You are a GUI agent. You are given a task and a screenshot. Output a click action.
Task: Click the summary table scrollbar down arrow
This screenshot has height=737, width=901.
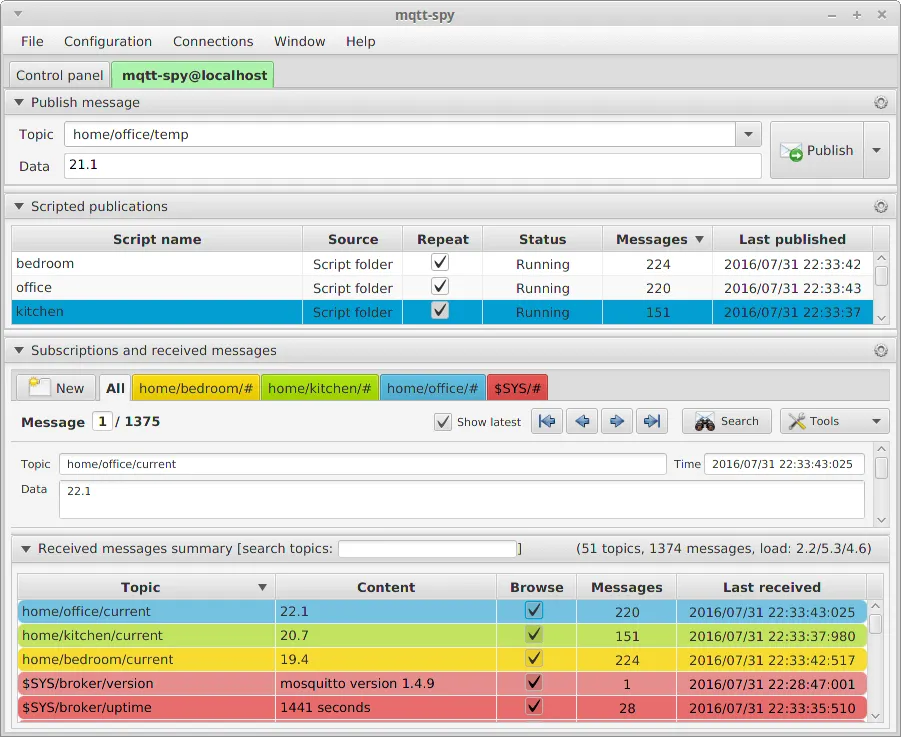click(x=876, y=716)
